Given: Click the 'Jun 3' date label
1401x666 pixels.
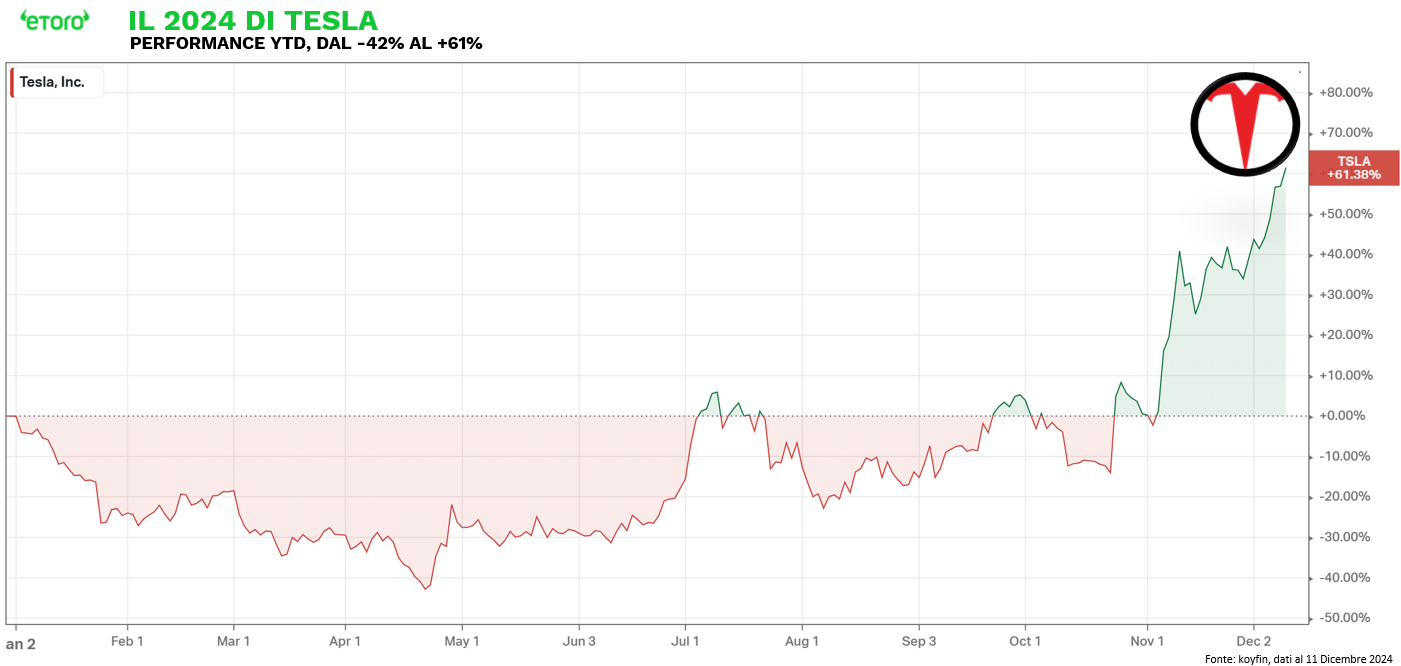Looking at the screenshot, I should 579,641.
